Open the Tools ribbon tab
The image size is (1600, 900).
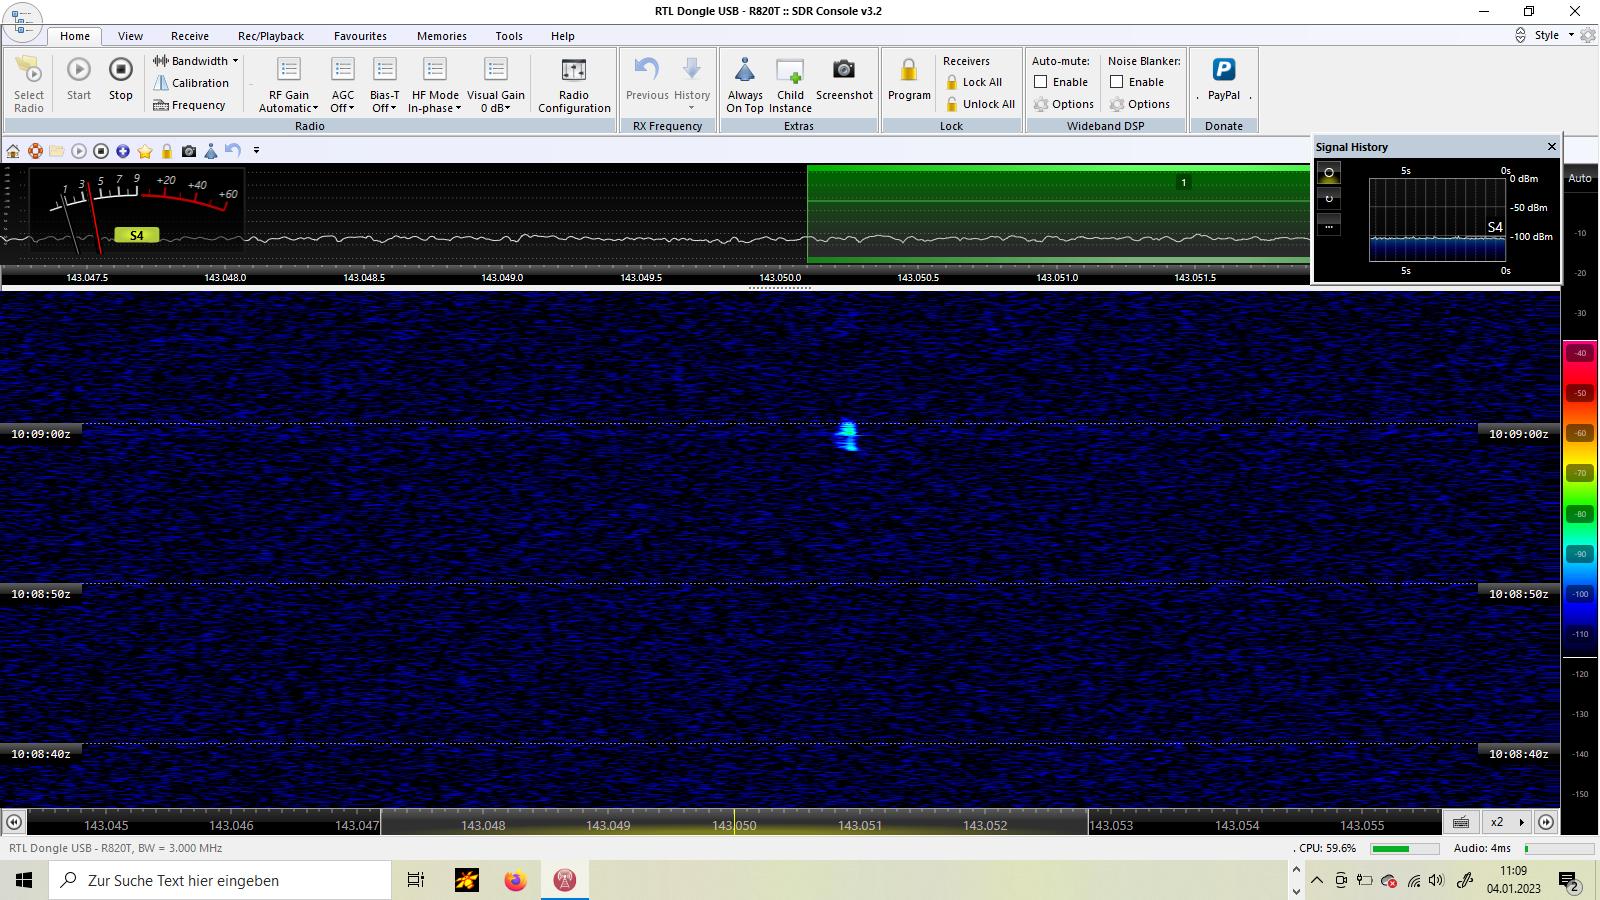pos(509,36)
